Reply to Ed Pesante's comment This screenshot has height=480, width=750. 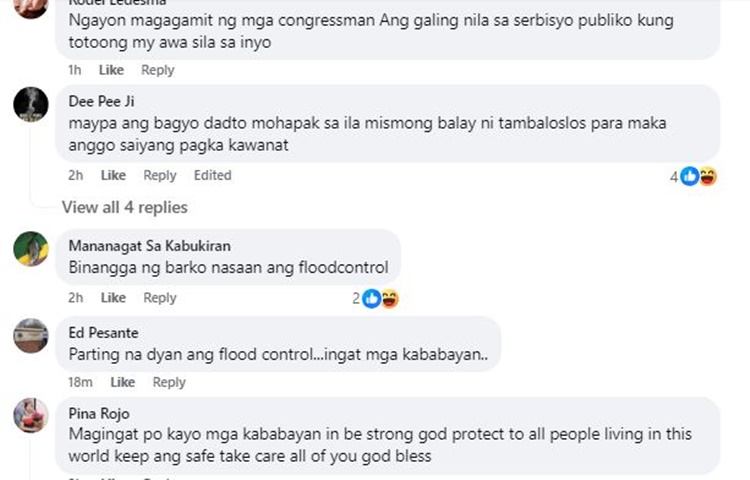pos(168,382)
